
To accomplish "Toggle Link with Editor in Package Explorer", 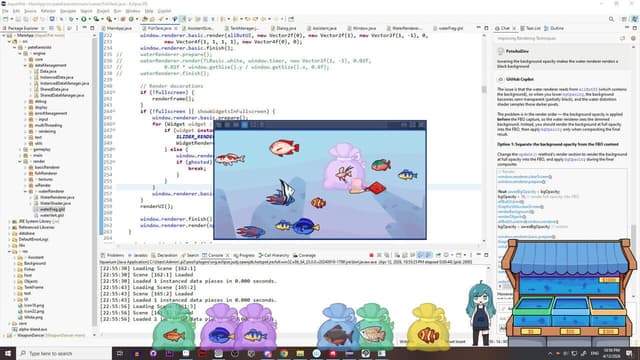I will [x=59, y=28].
